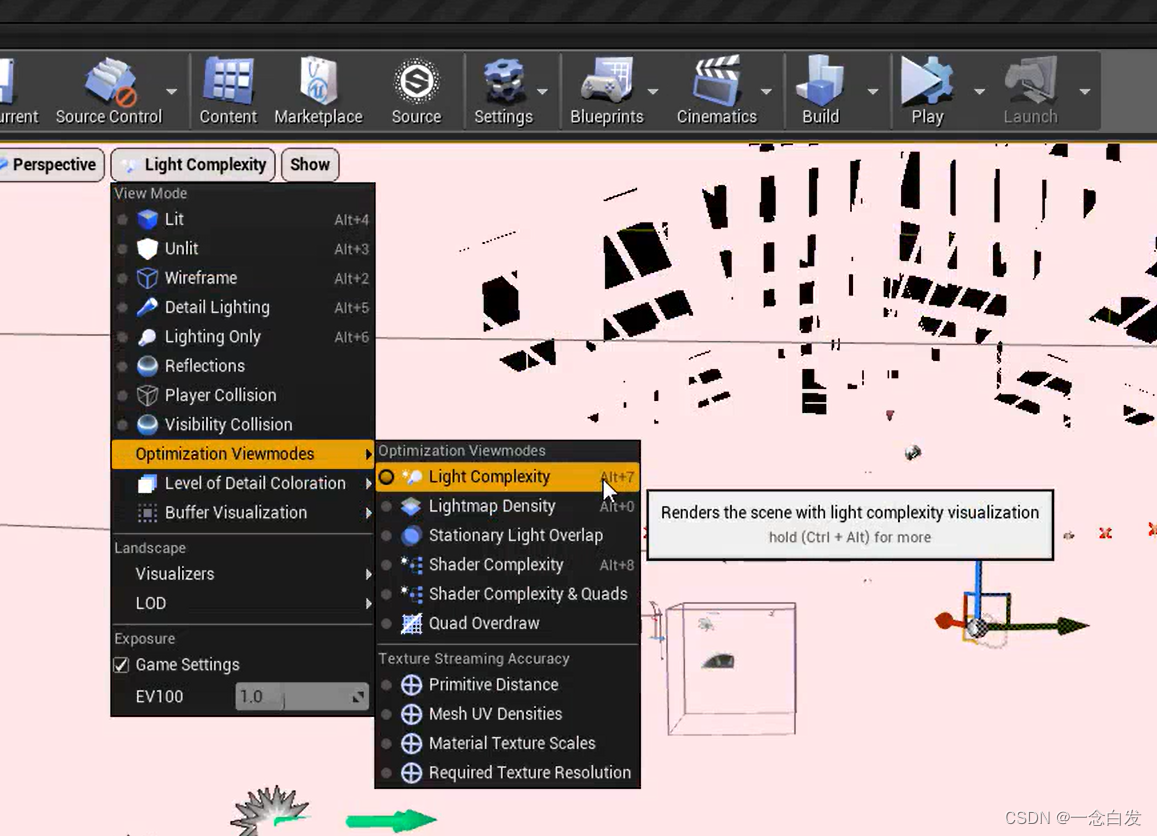Click the Lit view mode cube icon
Image resolution: width=1157 pixels, height=836 pixels.
pos(148,219)
